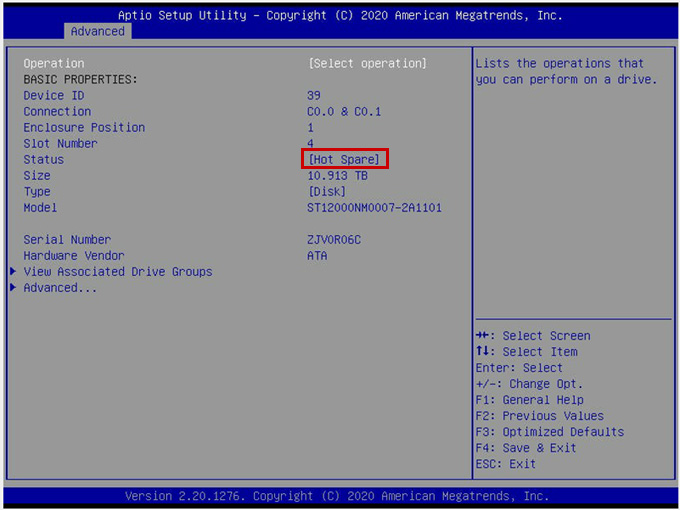Click the ESC: Exit hint
The image size is (680, 510).
[505, 463]
